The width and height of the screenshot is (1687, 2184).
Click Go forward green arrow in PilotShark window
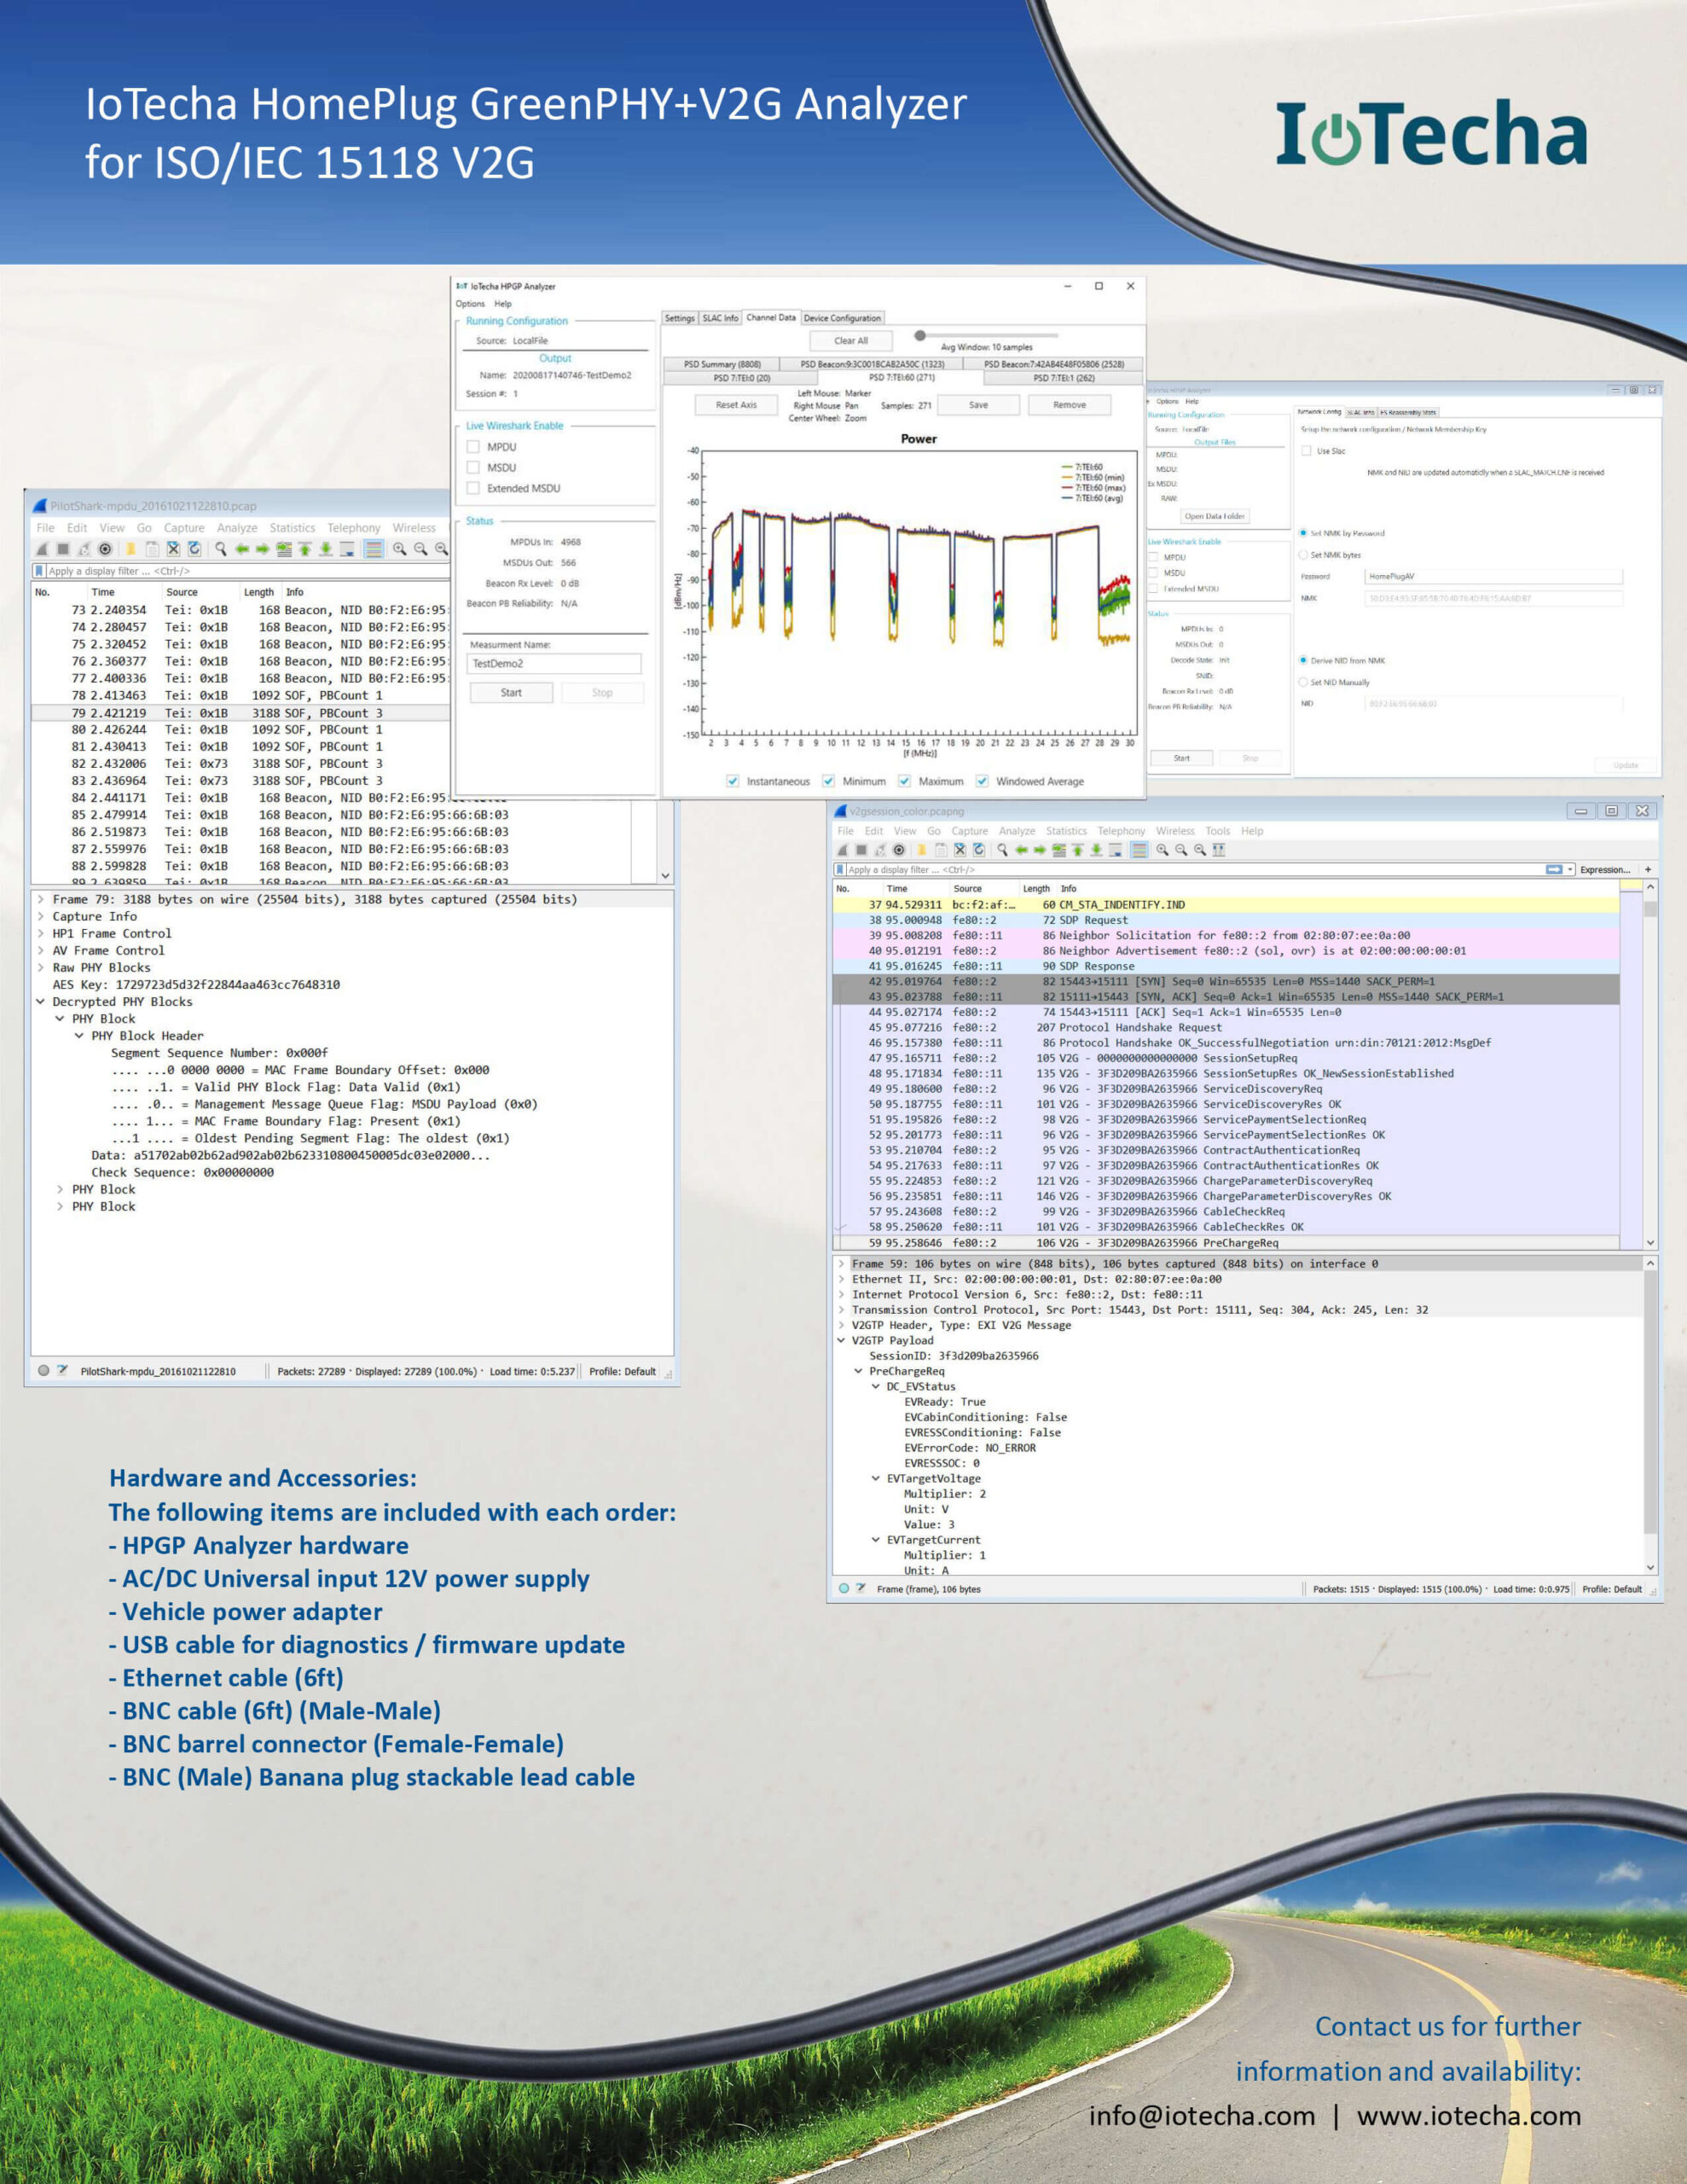click(x=263, y=549)
